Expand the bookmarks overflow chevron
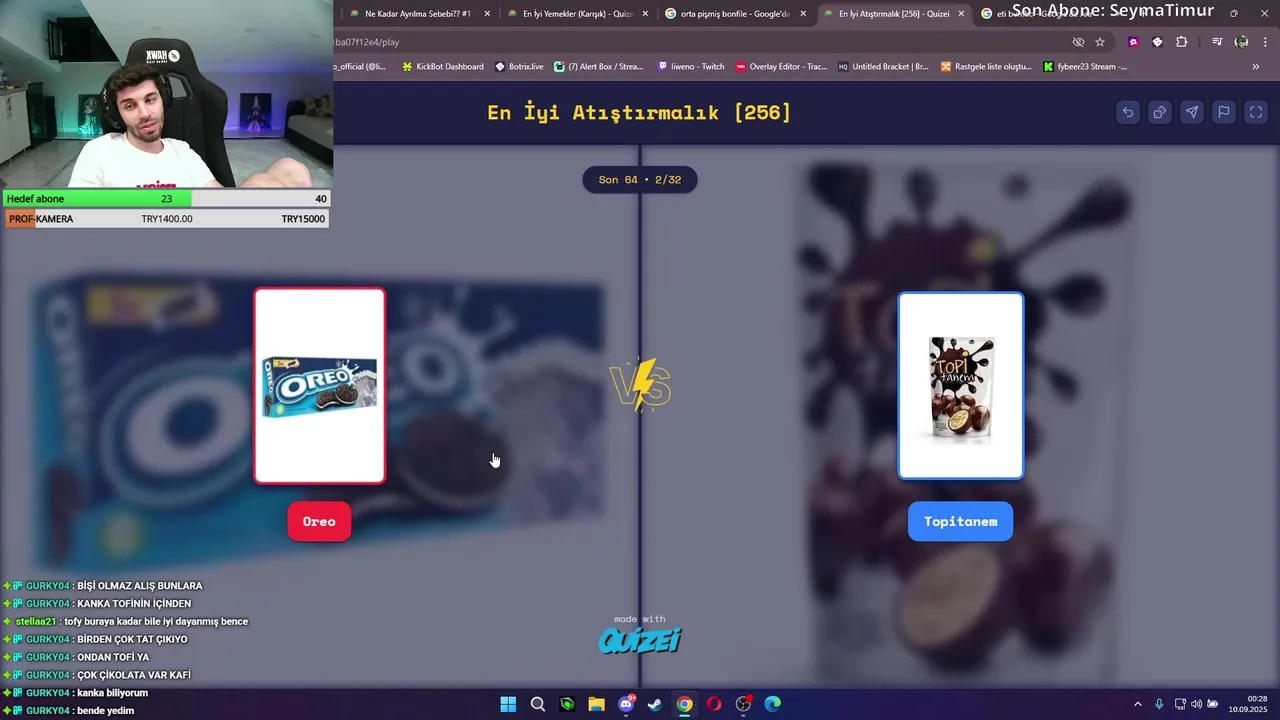The height and width of the screenshot is (720, 1280). (1256, 67)
